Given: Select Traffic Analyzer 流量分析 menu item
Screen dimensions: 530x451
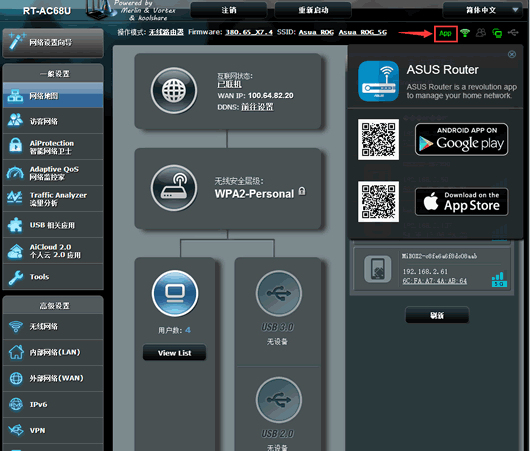Looking at the screenshot, I should pos(53,198).
